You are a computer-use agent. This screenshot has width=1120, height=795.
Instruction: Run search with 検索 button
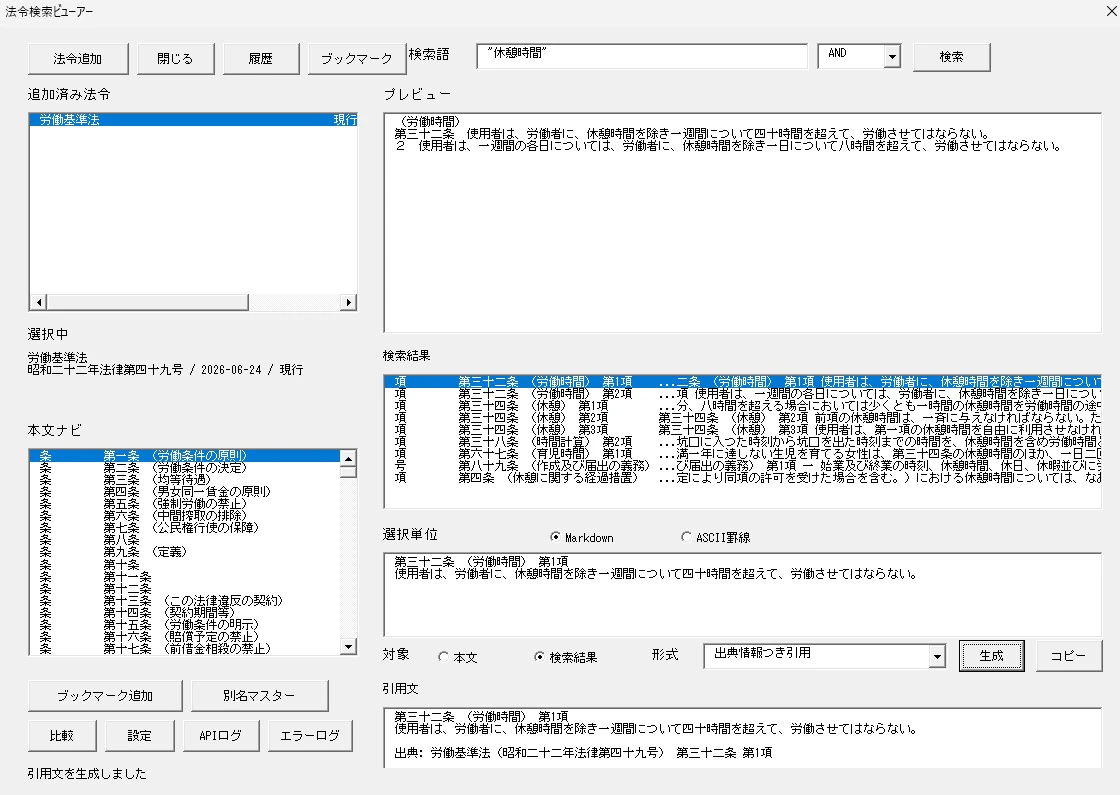click(x=951, y=56)
